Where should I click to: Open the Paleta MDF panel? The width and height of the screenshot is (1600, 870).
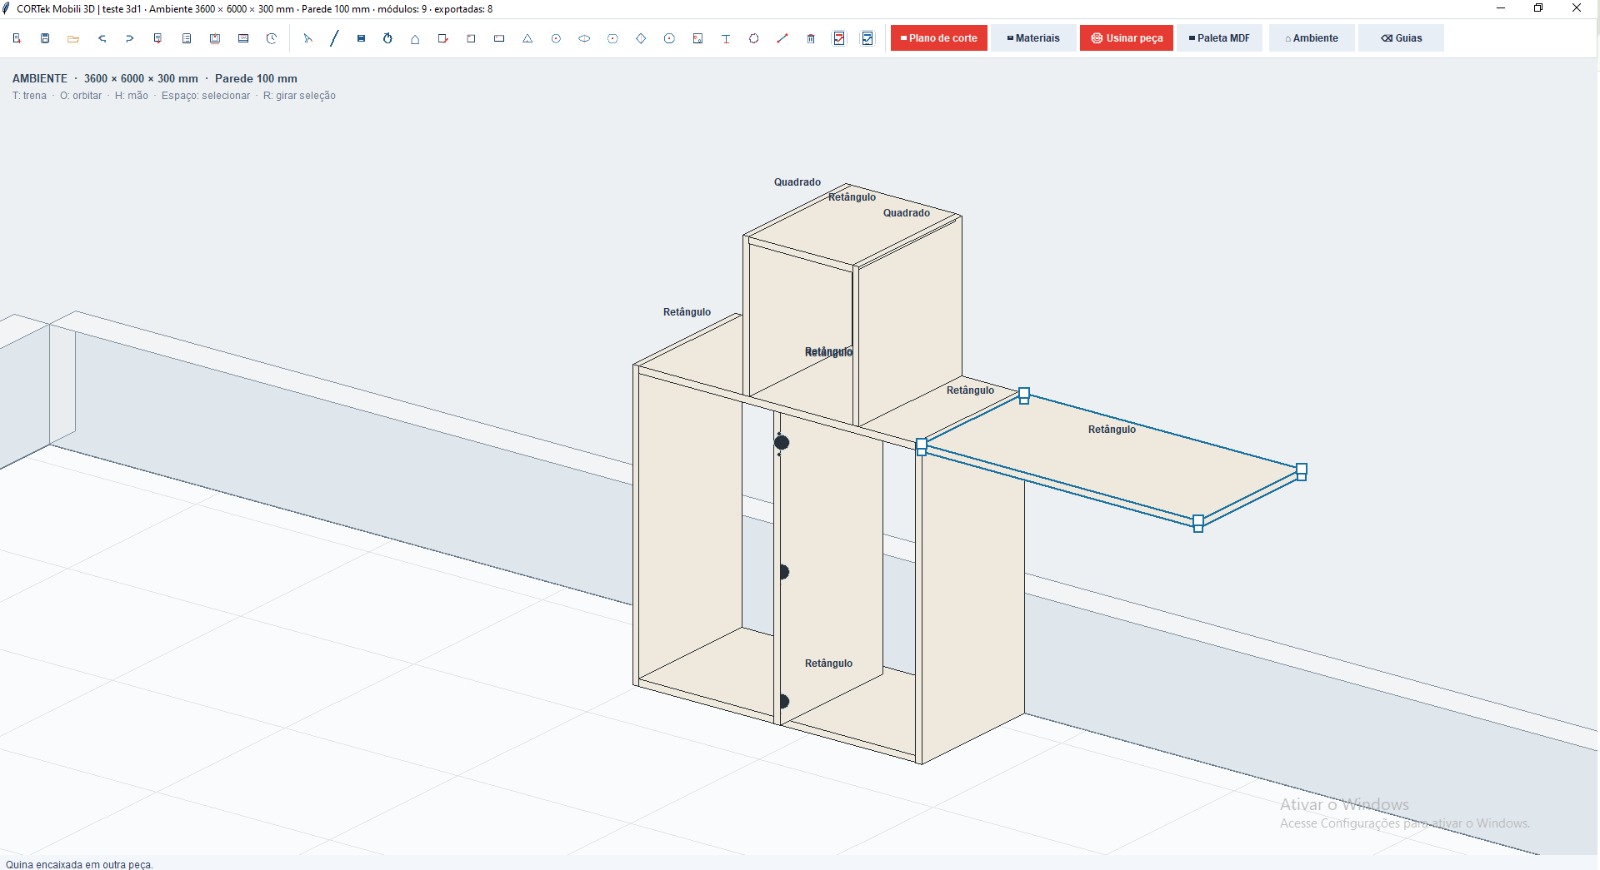coord(1219,38)
